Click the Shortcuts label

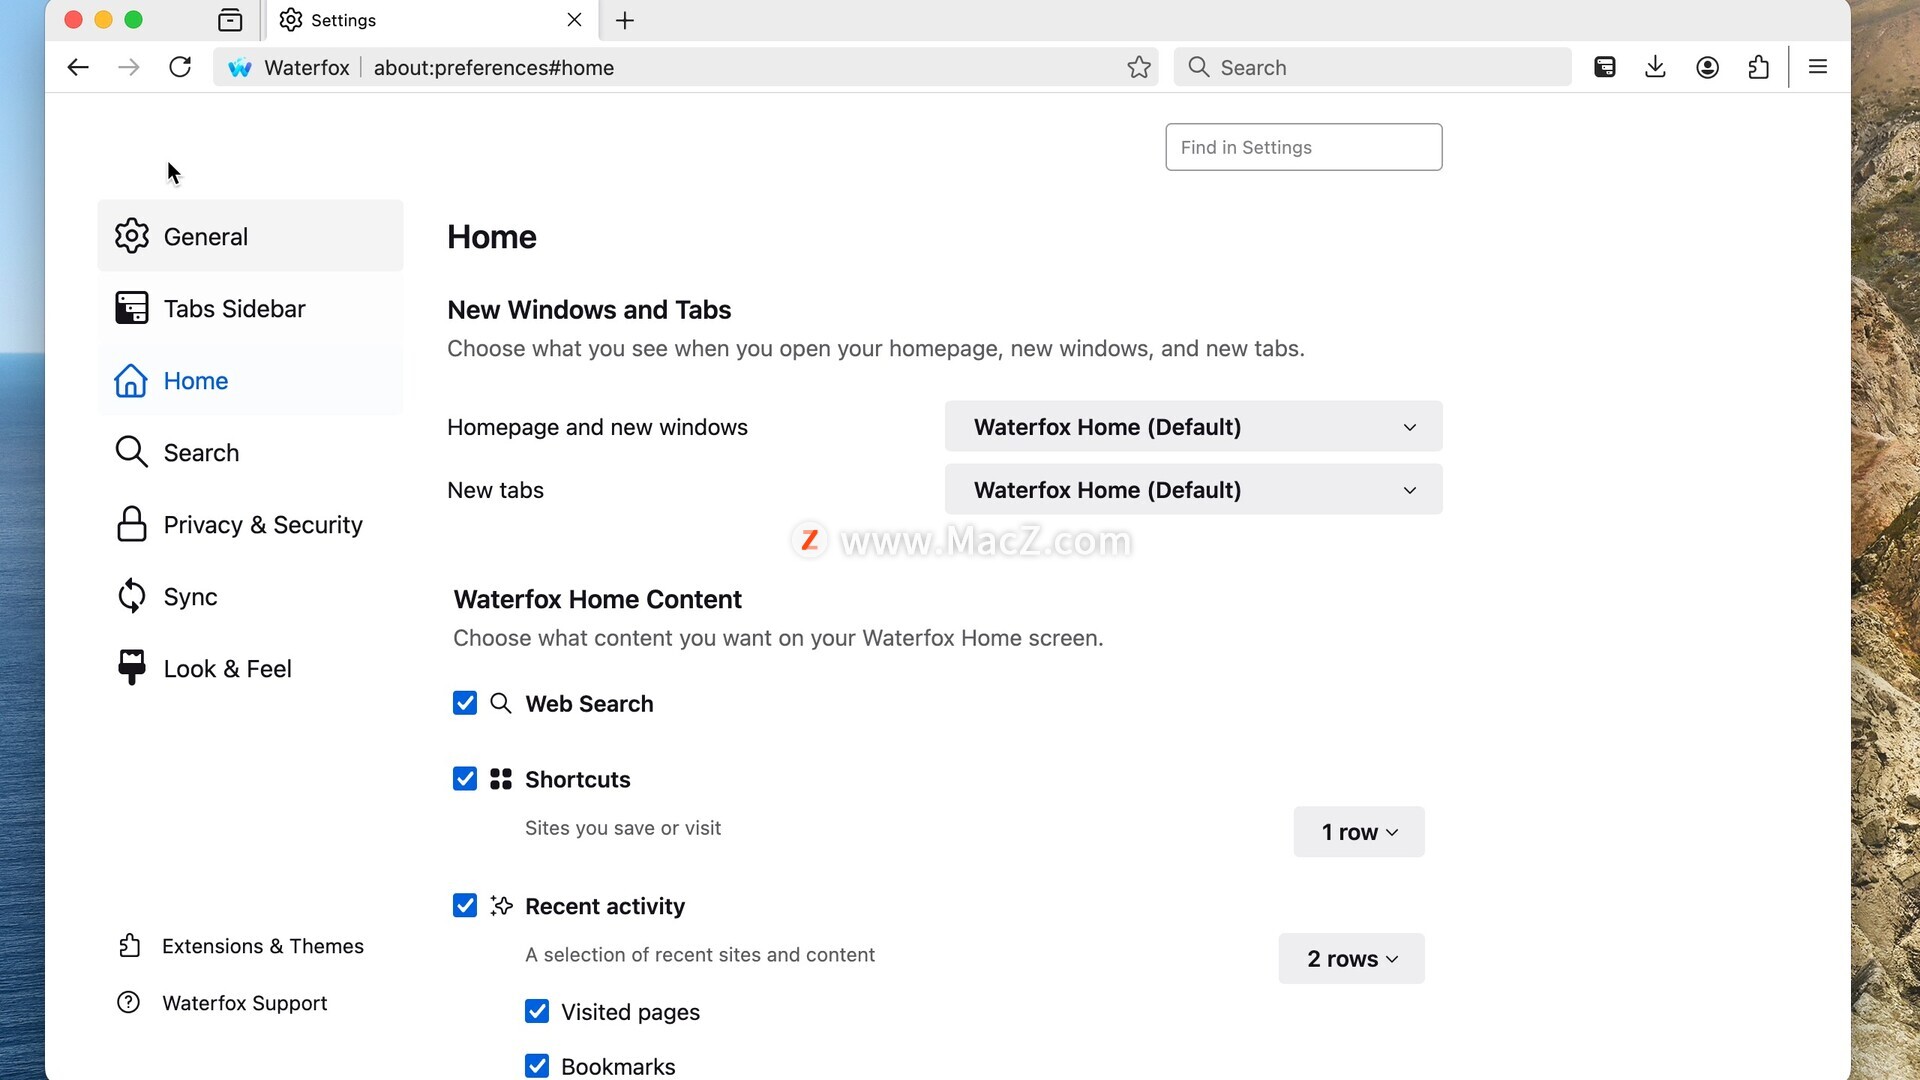578,779
